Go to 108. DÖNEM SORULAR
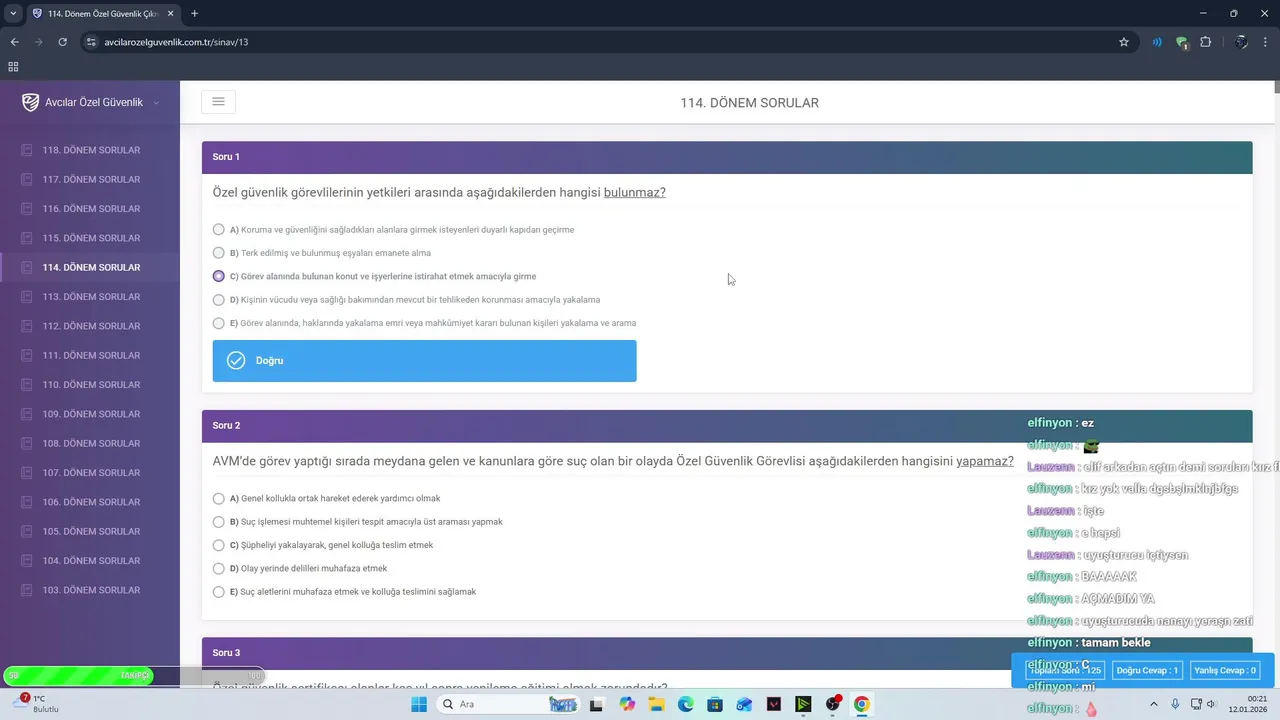The image size is (1280, 720). pyautogui.click(x=91, y=443)
